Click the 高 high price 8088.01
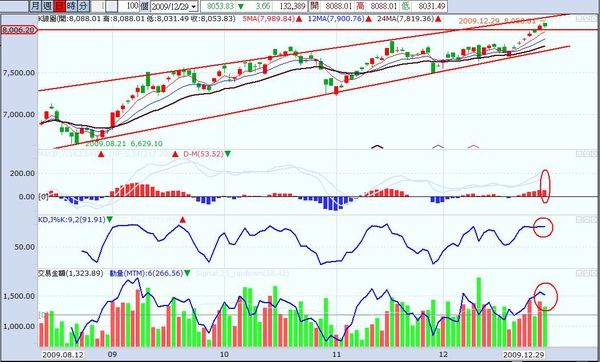The height and width of the screenshot is (362, 600). [x=384, y=6]
